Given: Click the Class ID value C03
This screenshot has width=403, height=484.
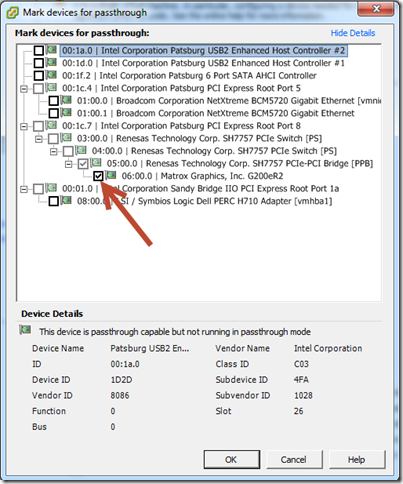Looking at the screenshot, I should point(301,364).
